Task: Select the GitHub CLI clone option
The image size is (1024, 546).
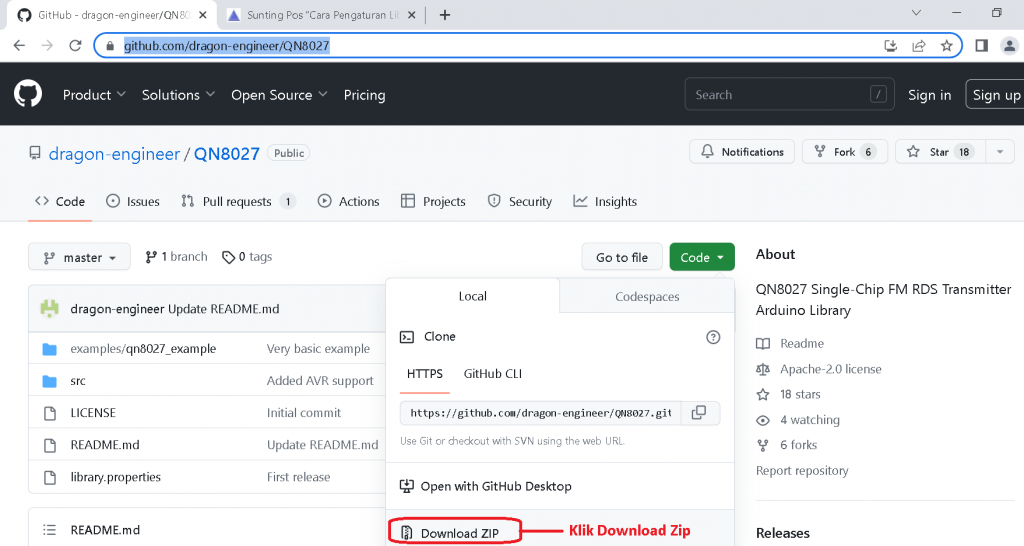Action: click(x=492, y=374)
